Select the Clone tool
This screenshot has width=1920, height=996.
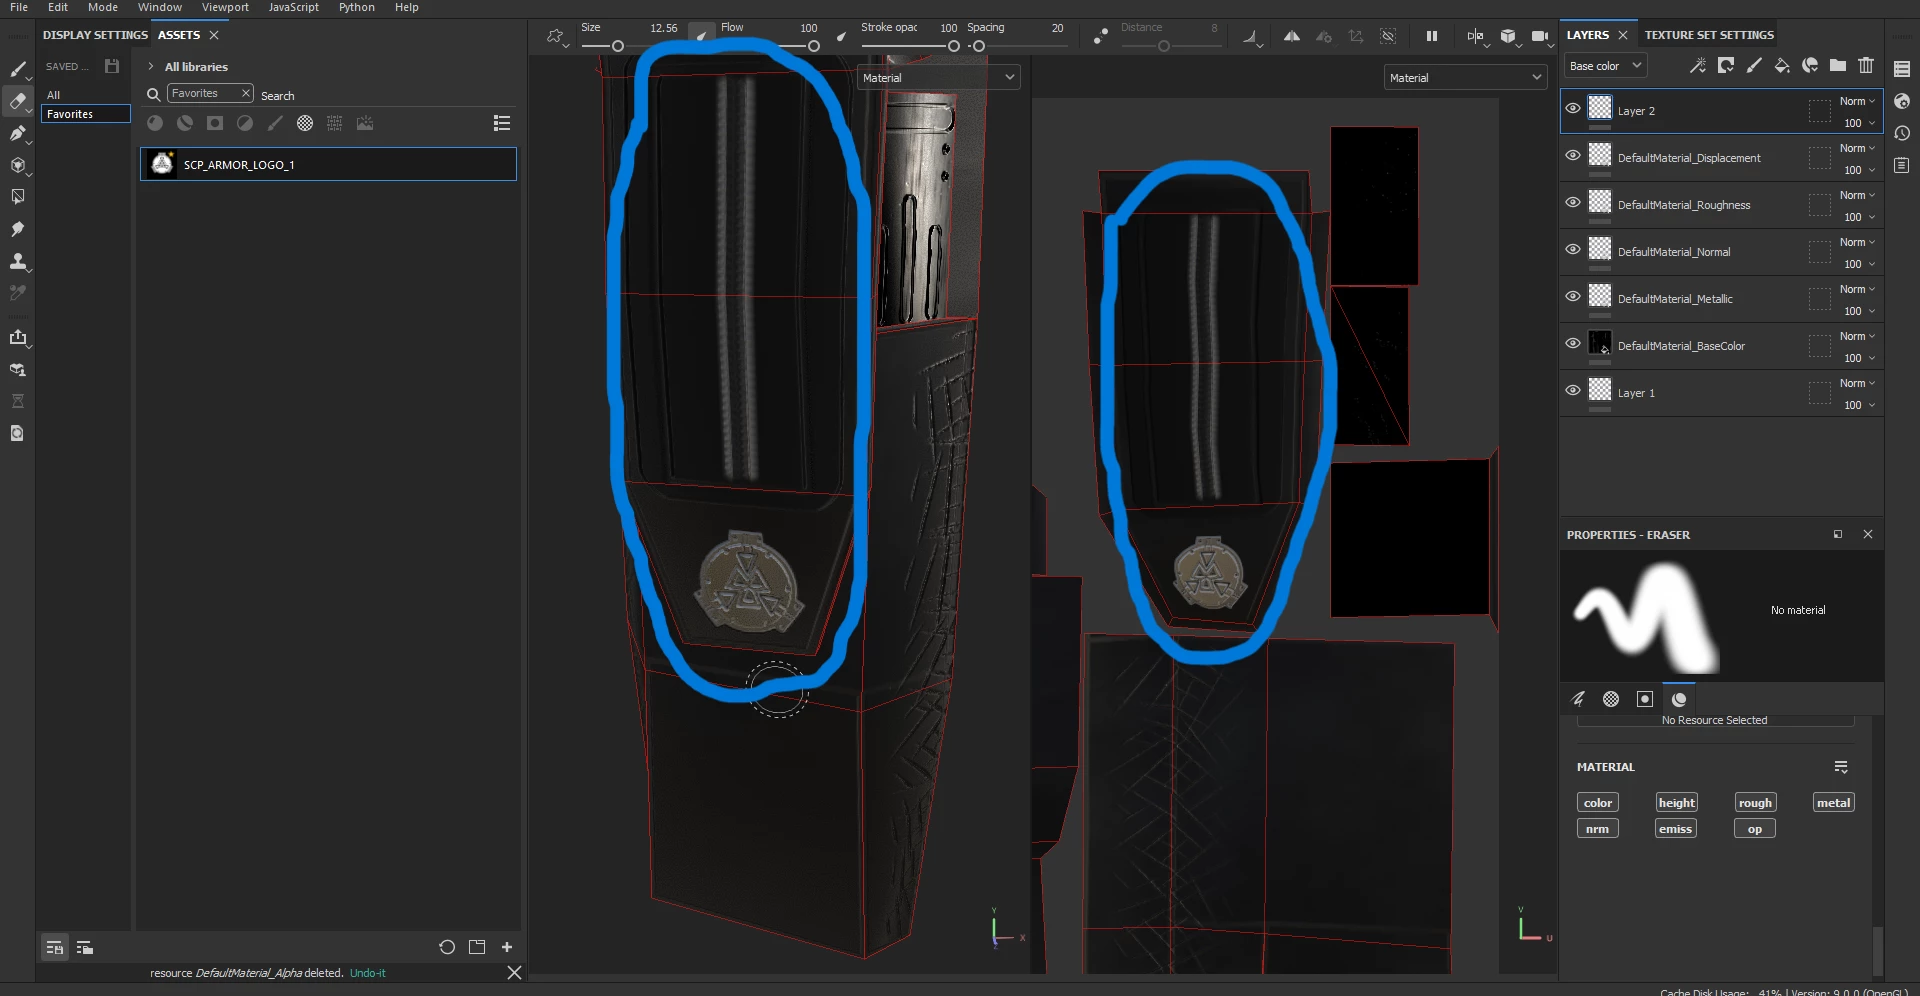click(x=17, y=261)
